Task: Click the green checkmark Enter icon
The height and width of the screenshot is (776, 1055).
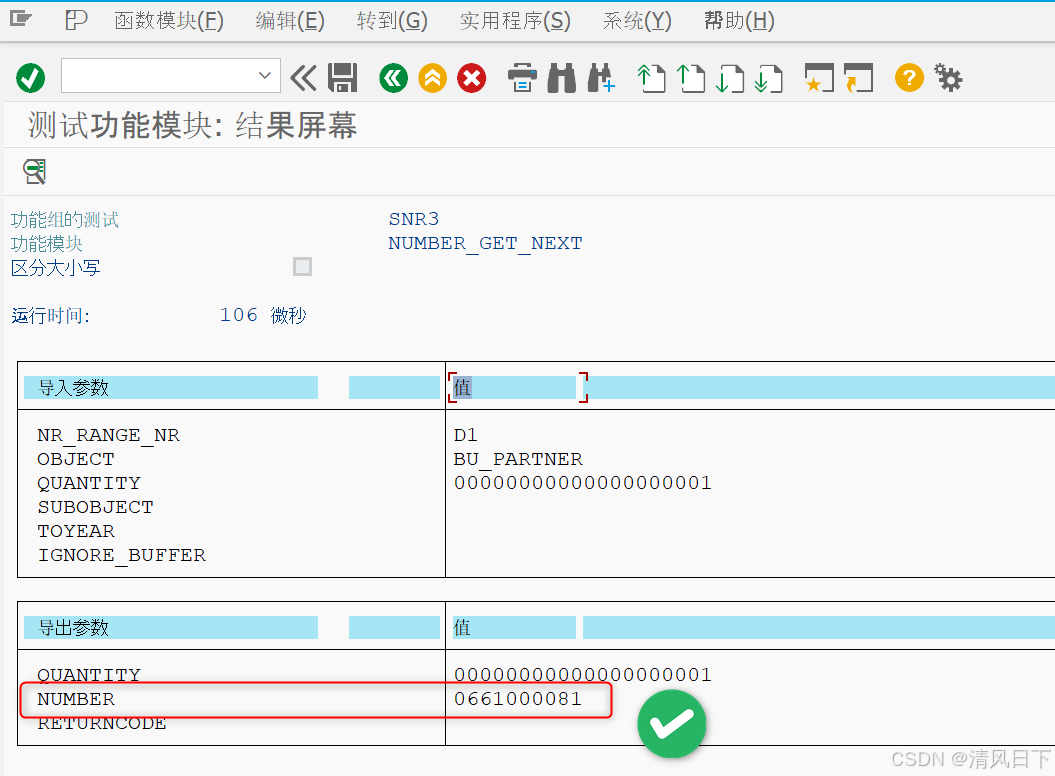Action: click(30, 78)
